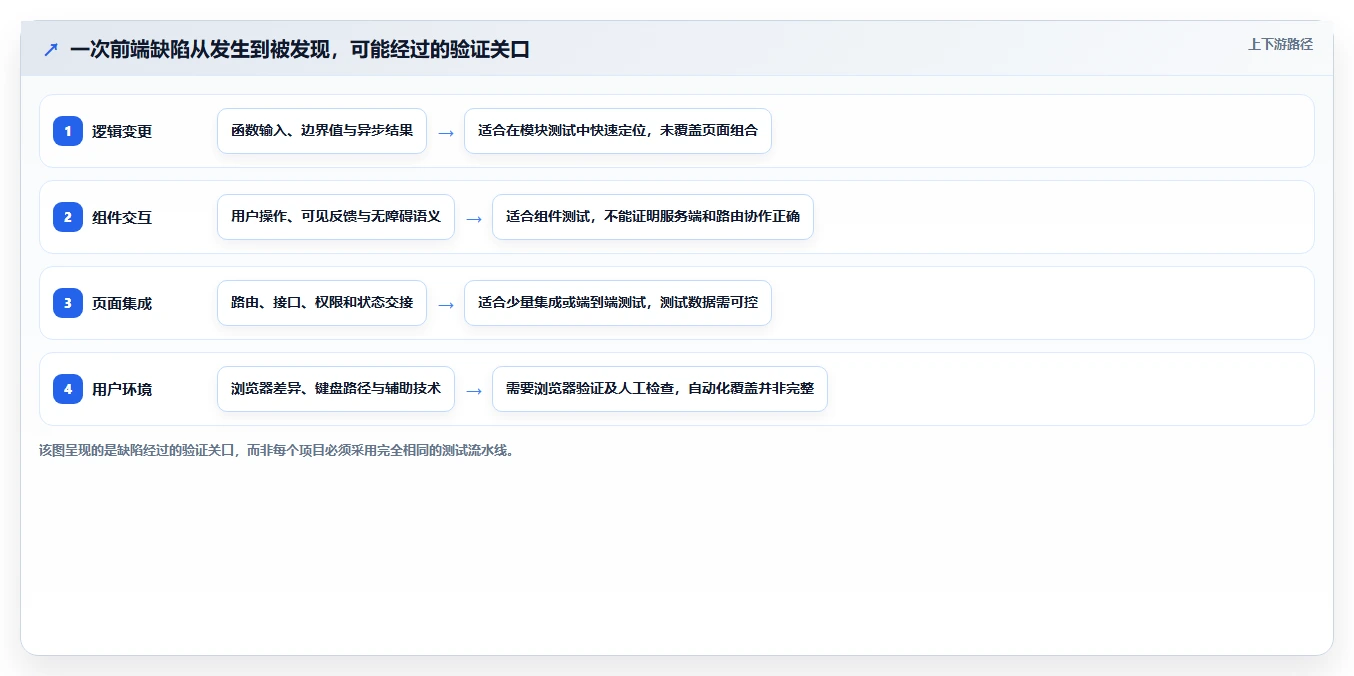Click the number 1 badge for 逻辑变更
1354x676 pixels.
click(x=68, y=131)
